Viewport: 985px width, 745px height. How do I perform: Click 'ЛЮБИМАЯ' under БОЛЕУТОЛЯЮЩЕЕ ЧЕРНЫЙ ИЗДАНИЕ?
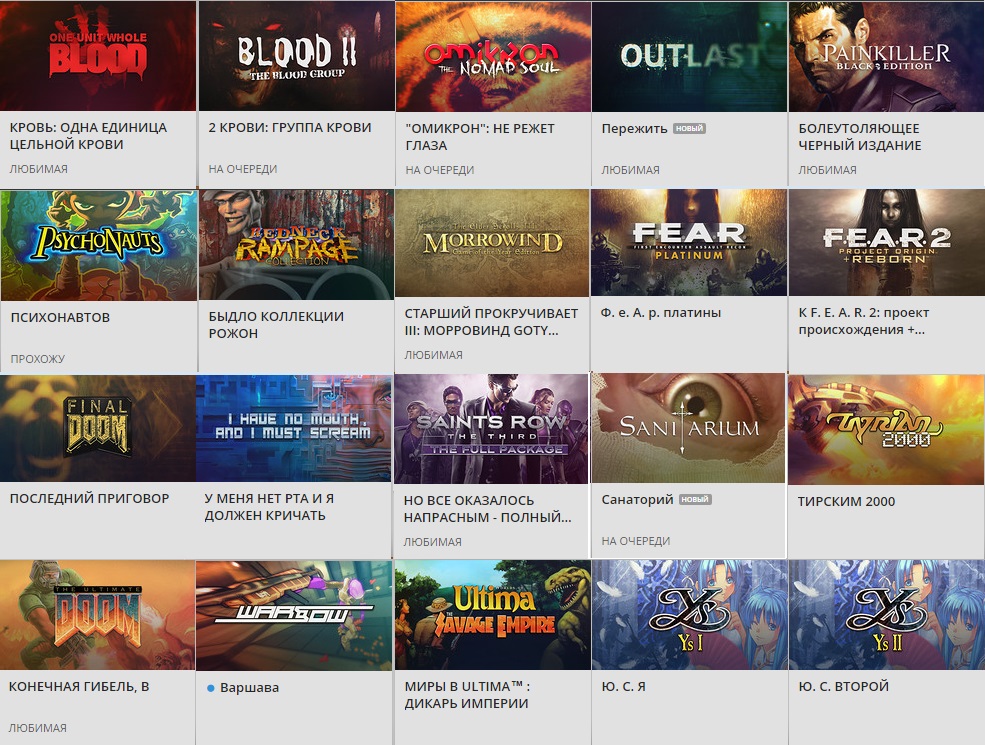(x=827, y=170)
